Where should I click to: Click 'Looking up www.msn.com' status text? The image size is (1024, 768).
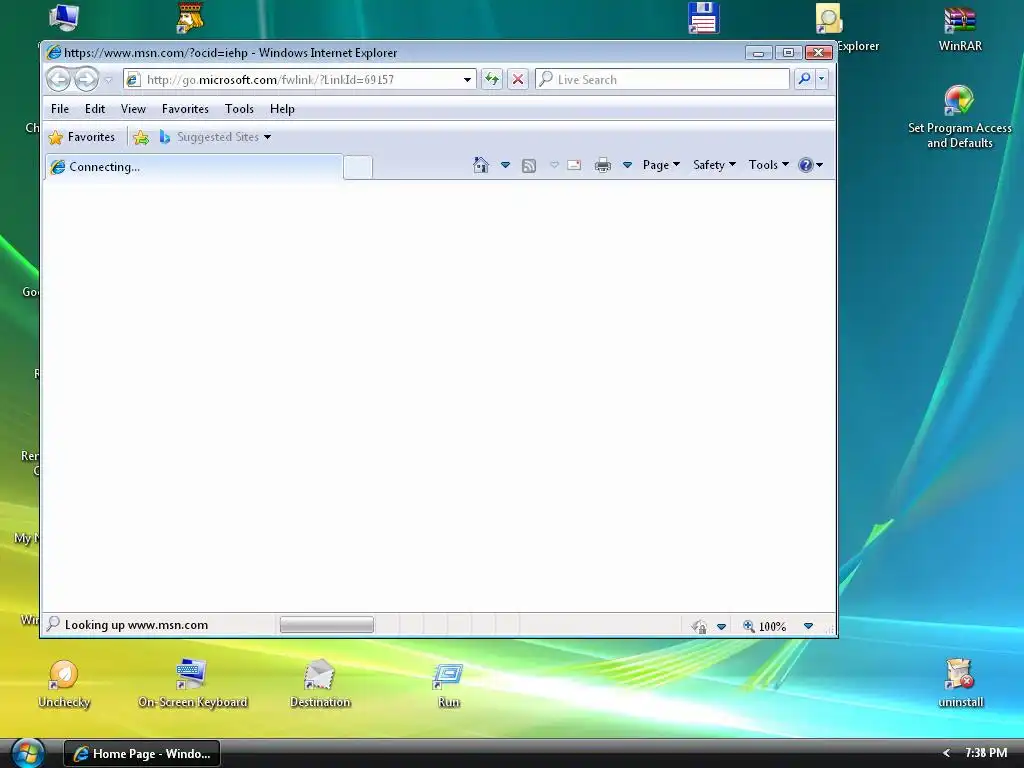136,625
